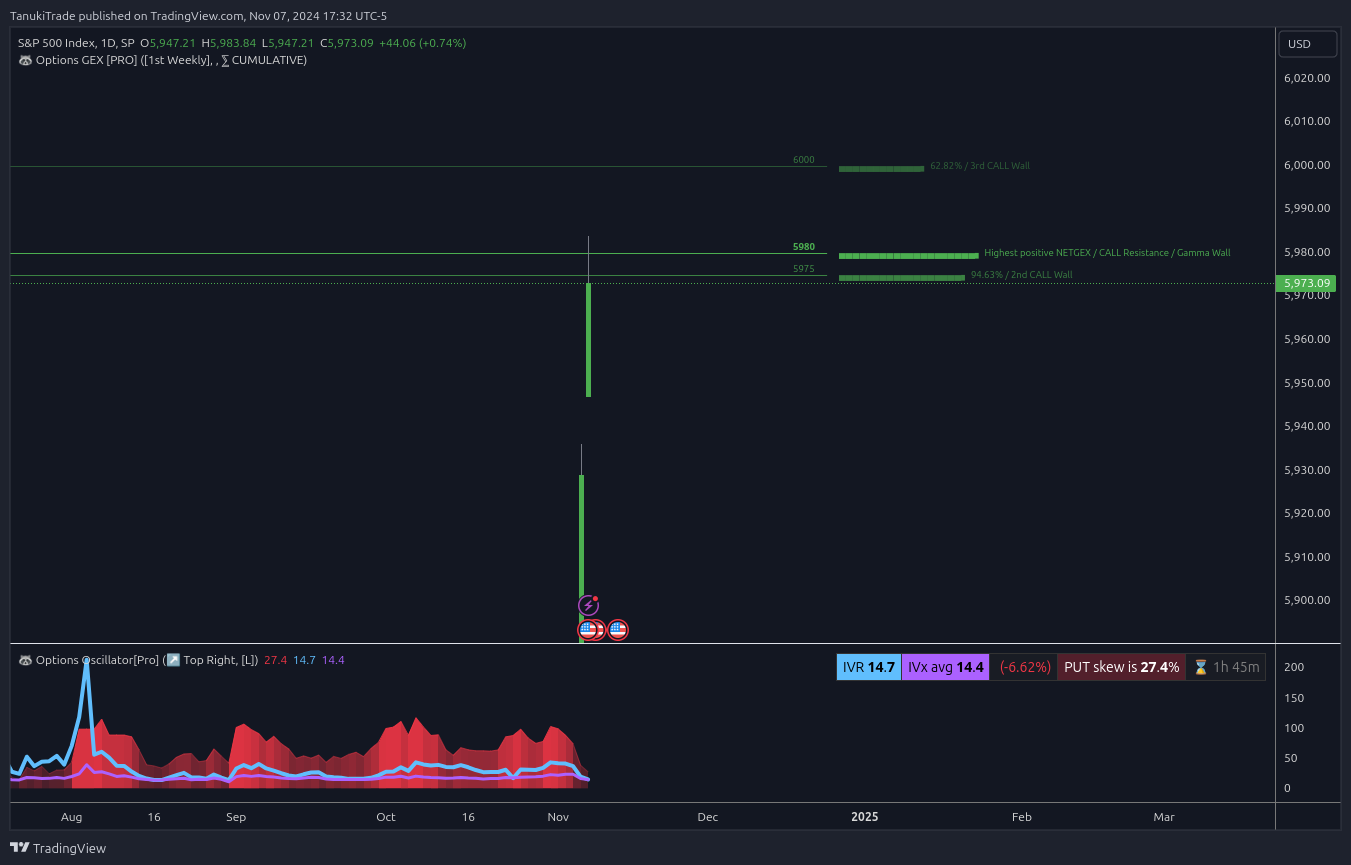Click the PUT skew is 27.4% box

(x=1121, y=667)
